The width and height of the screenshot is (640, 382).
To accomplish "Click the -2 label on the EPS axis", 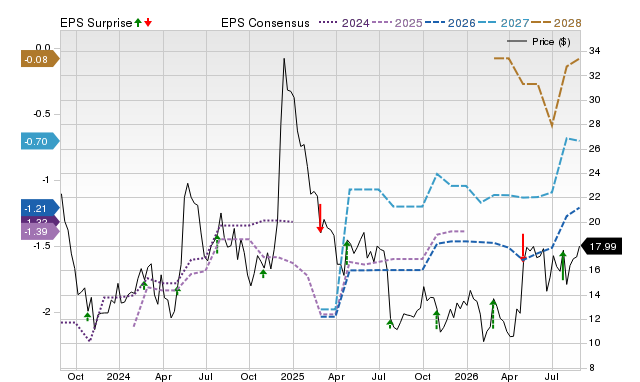I will [46, 312].
